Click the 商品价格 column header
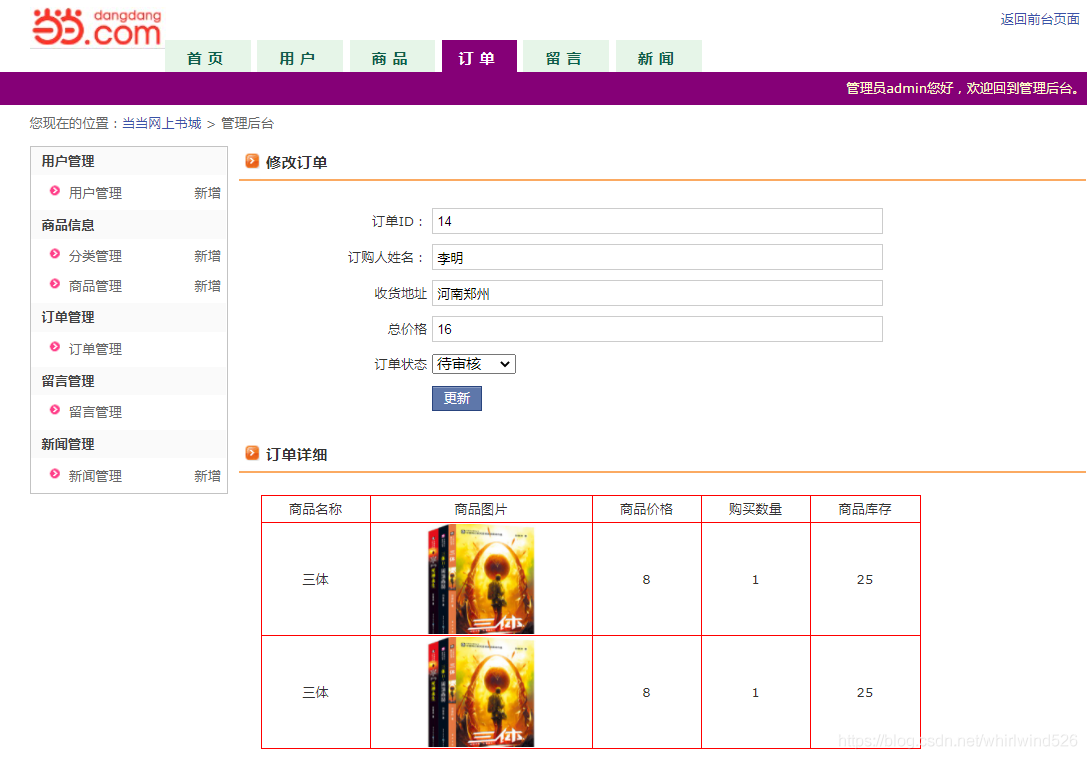 point(646,509)
